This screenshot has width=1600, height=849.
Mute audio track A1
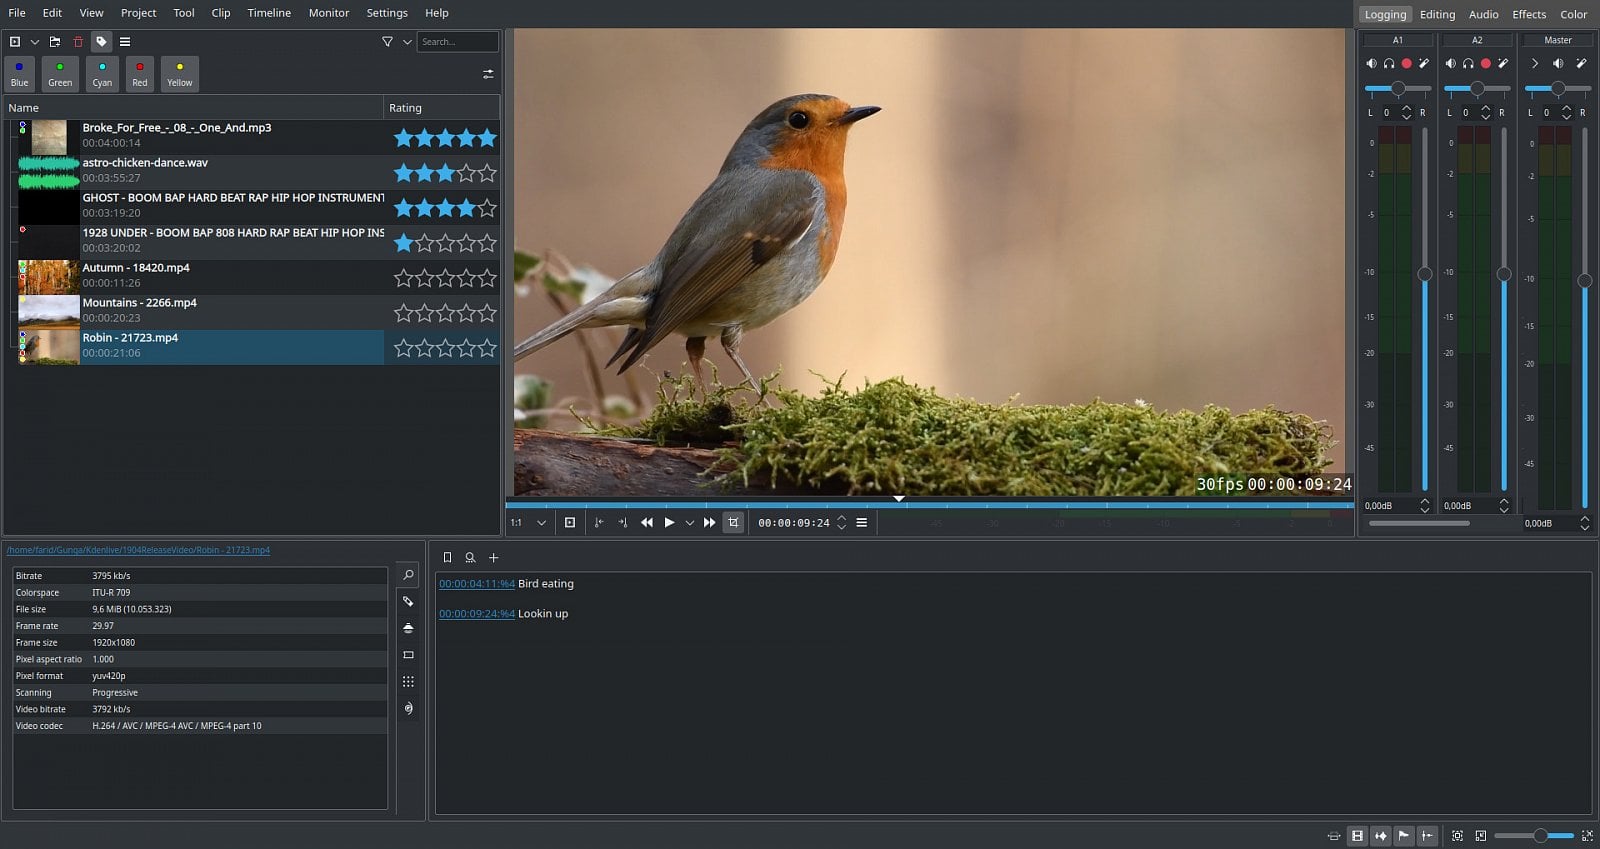1371,63
